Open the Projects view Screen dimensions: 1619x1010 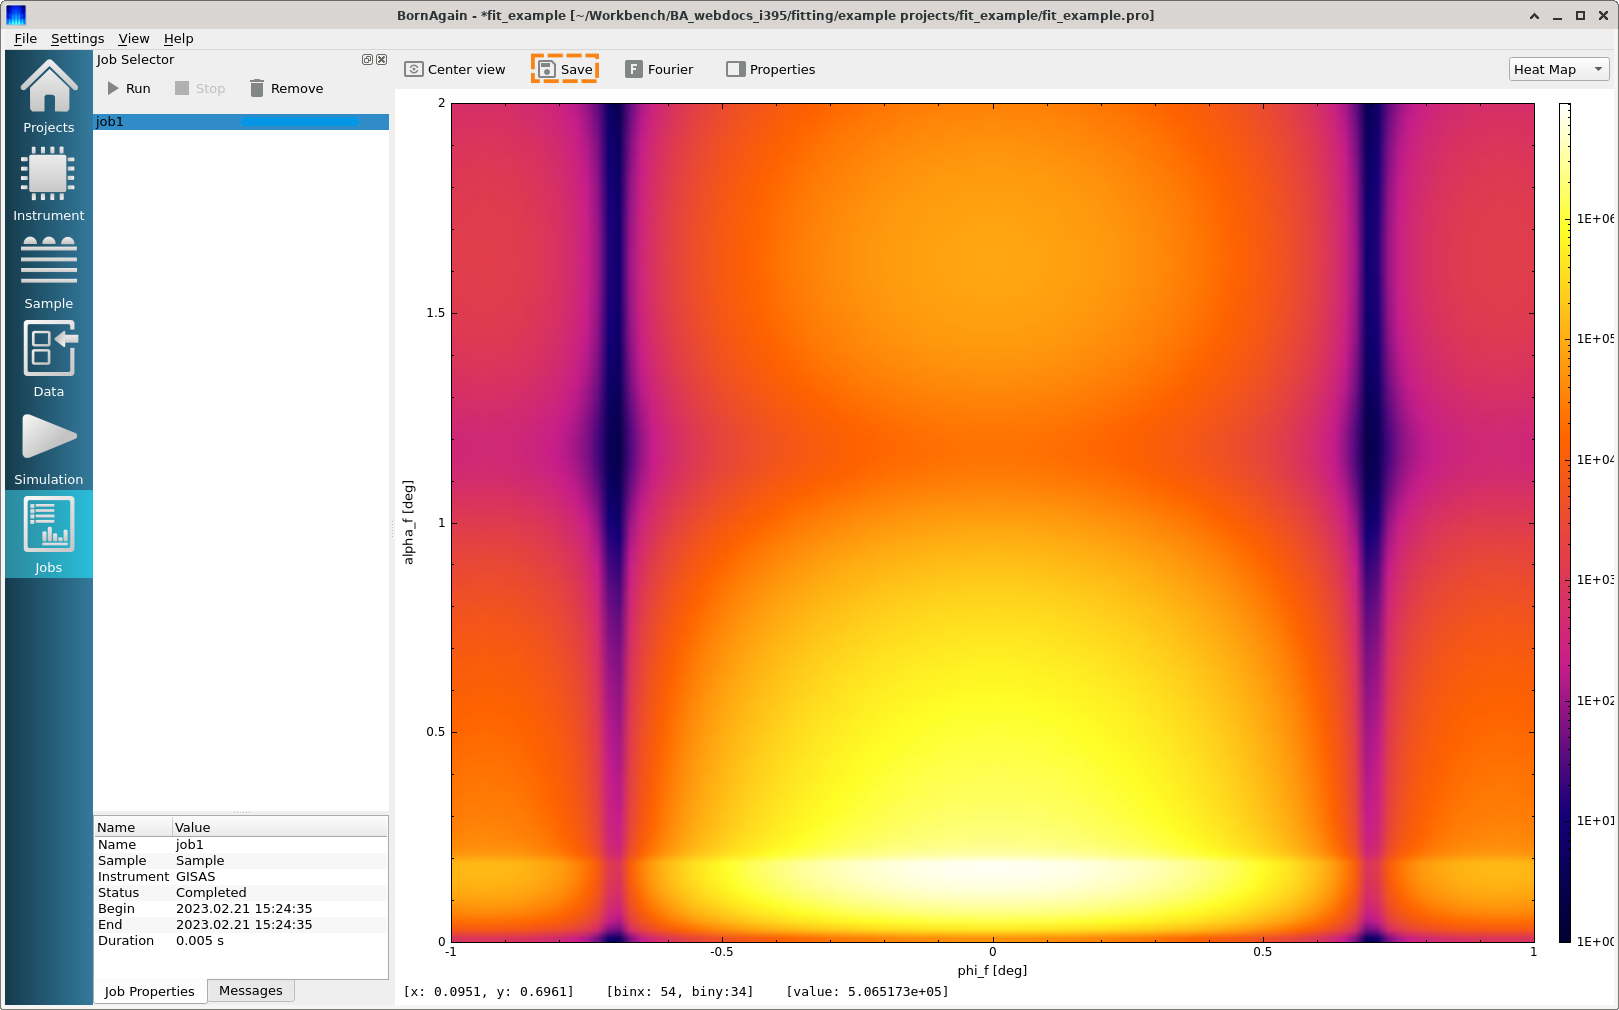tap(48, 96)
